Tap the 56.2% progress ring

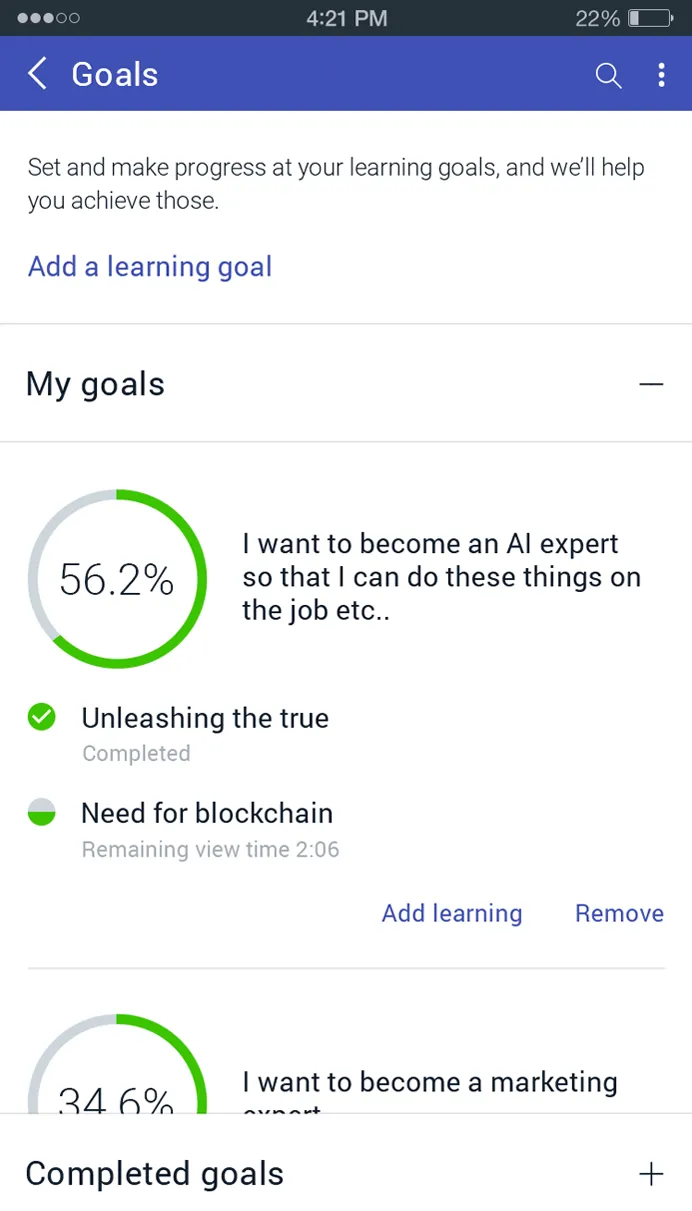point(117,579)
